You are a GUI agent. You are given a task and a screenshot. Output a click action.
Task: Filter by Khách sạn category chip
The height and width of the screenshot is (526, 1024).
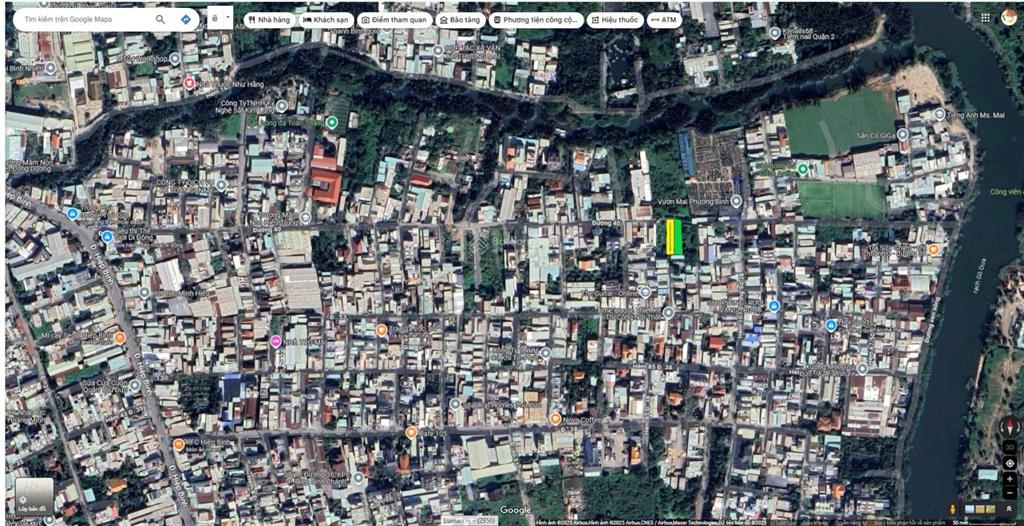point(325,19)
